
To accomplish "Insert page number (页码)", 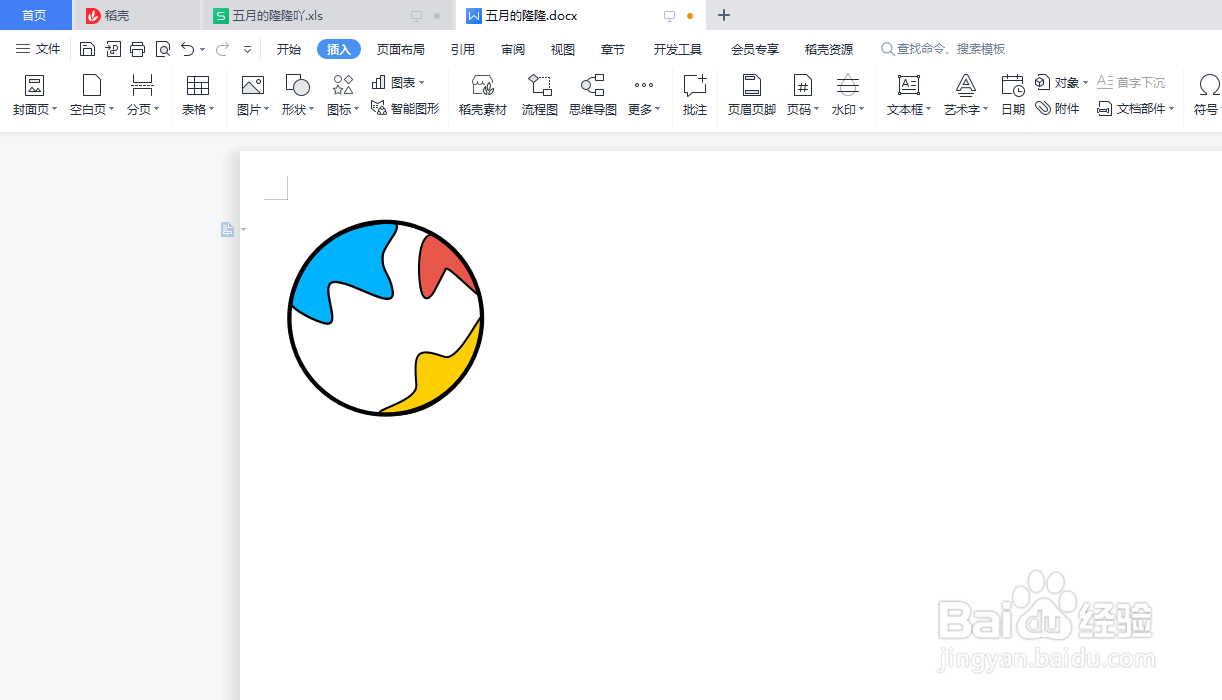I will click(803, 96).
